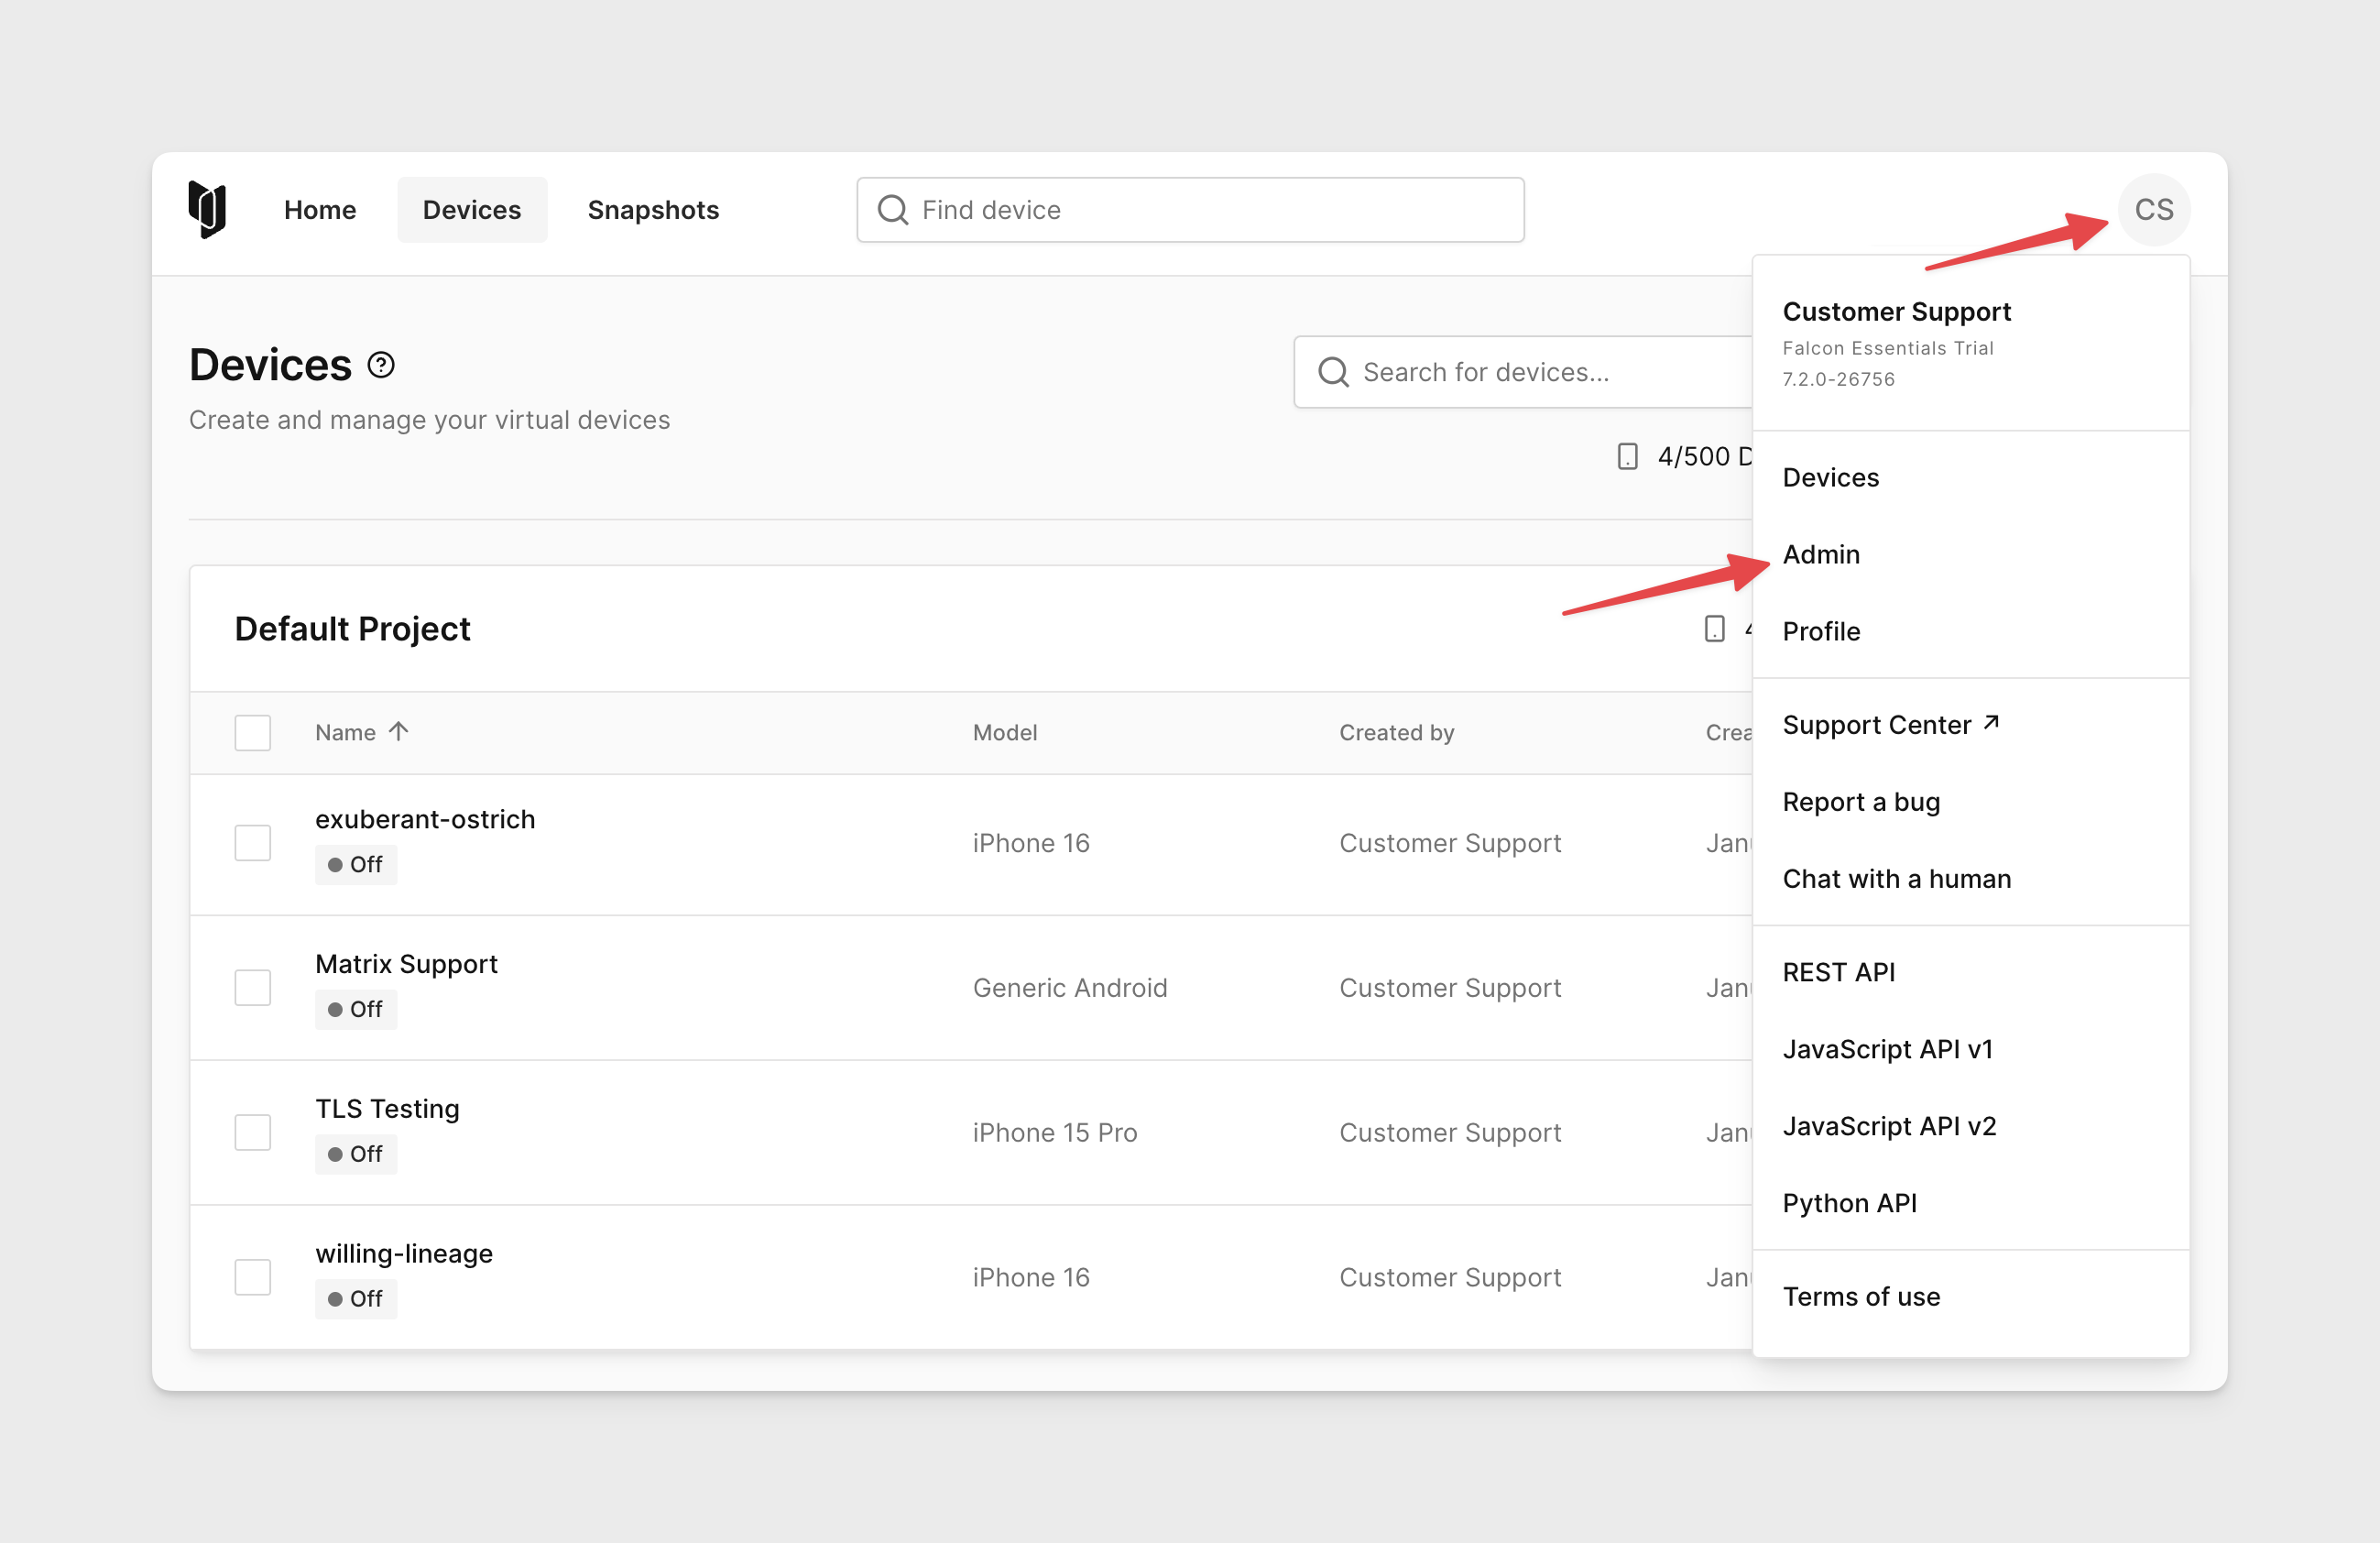Click the Find device input field
The width and height of the screenshot is (2380, 1543).
[x=1190, y=210]
